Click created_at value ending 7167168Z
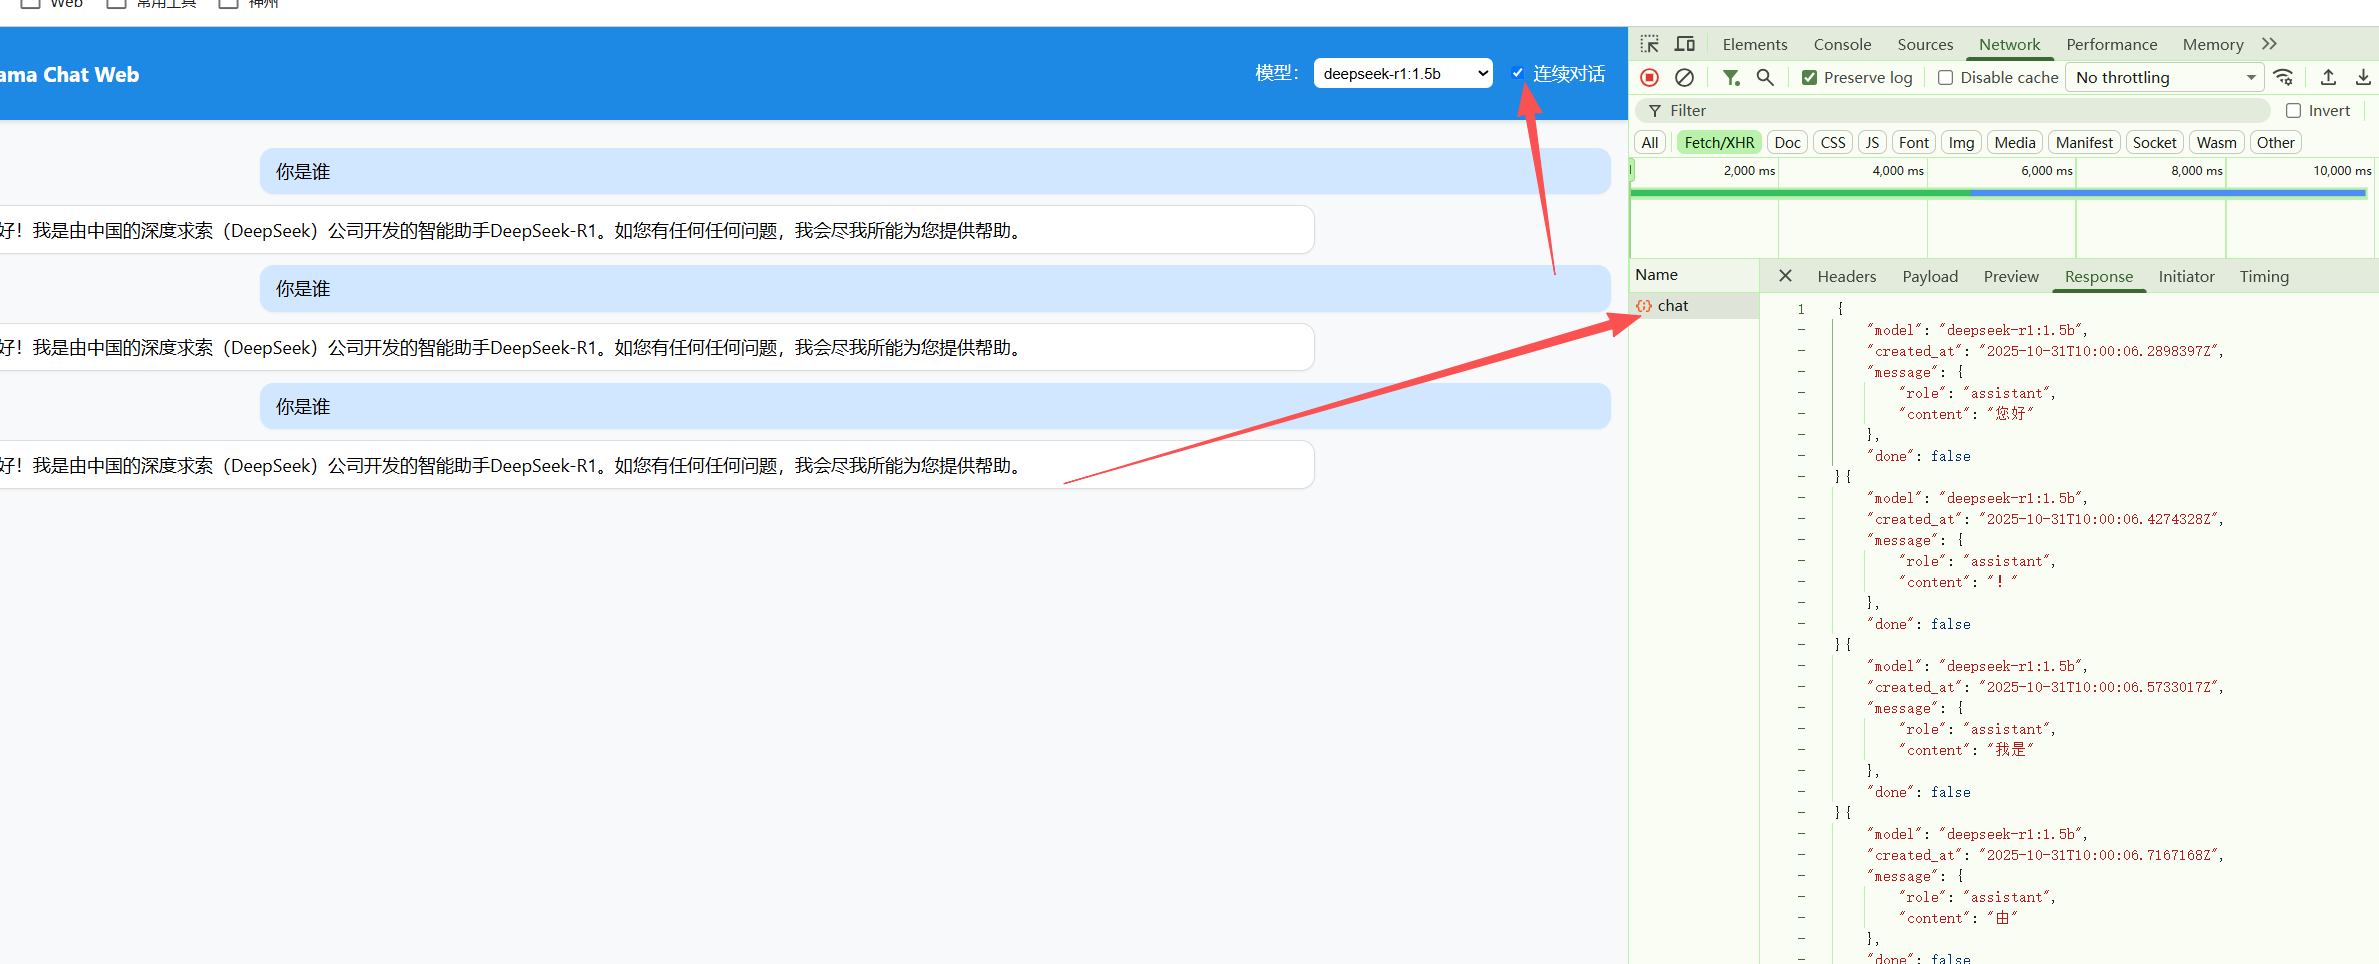 pyautogui.click(x=2098, y=855)
